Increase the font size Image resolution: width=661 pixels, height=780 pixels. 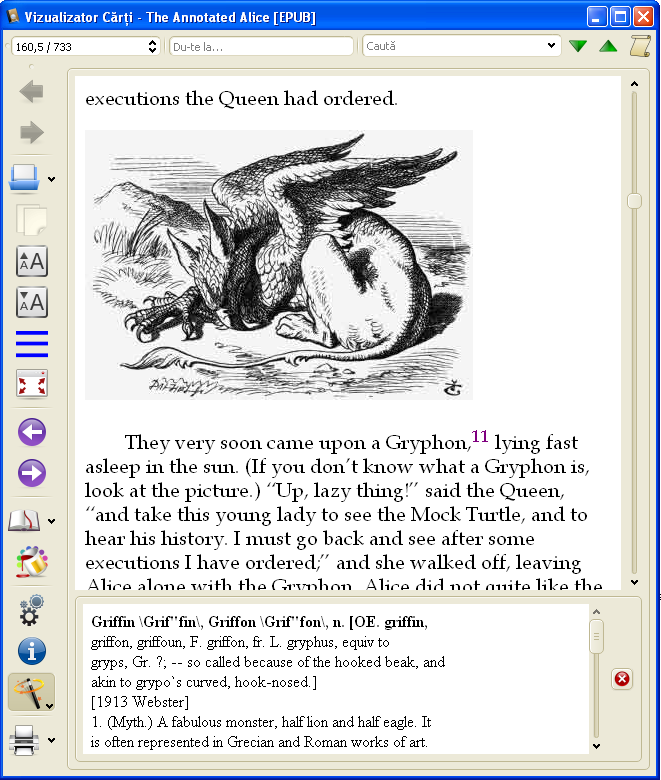[x=32, y=261]
